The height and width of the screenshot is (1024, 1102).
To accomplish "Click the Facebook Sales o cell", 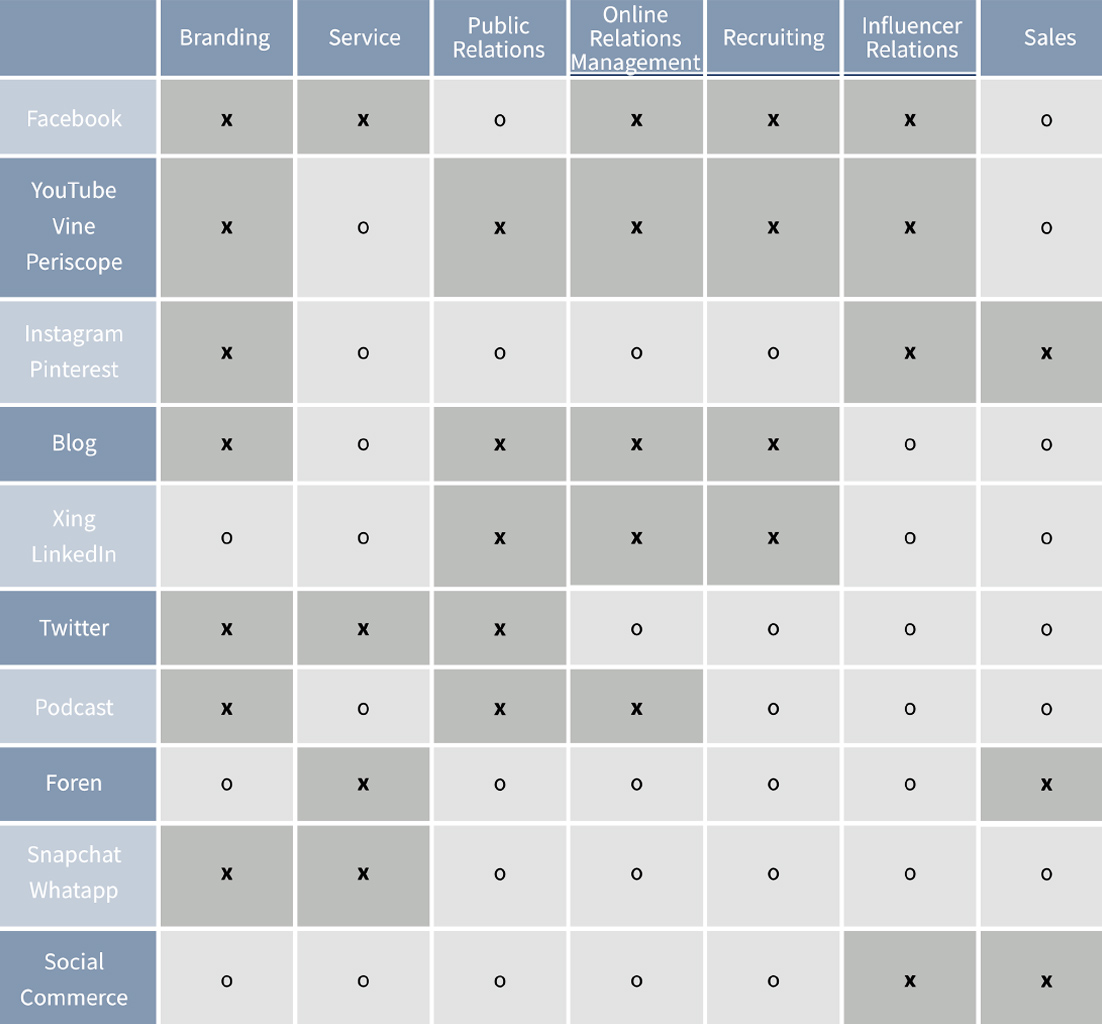I will point(1046,119).
